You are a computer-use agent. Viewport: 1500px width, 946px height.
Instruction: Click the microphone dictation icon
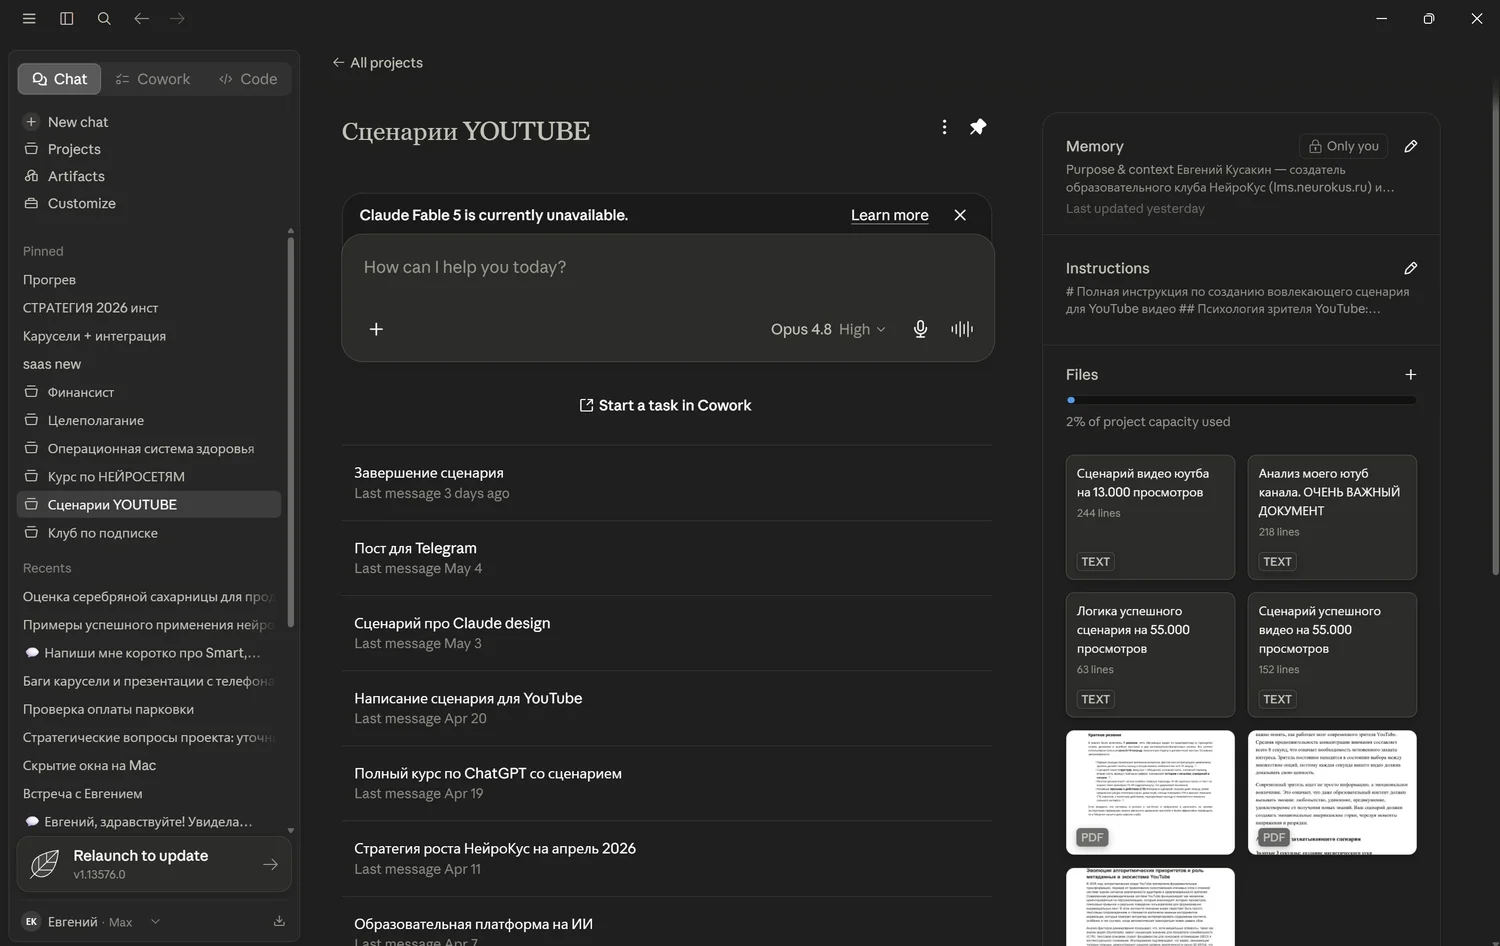[920, 329]
